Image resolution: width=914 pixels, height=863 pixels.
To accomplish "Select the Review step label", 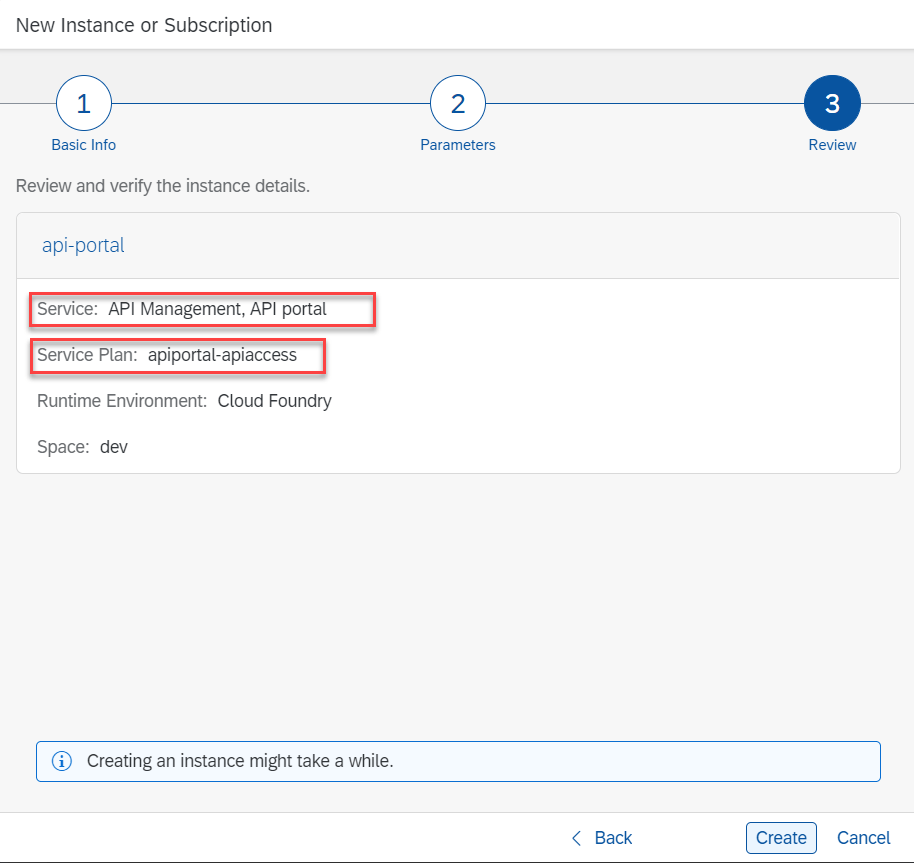I will 832,145.
